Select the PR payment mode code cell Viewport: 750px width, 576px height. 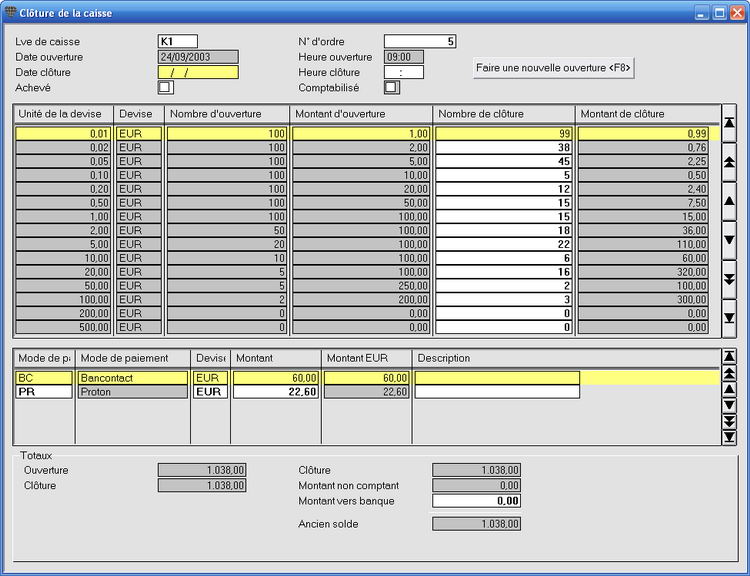click(44, 392)
